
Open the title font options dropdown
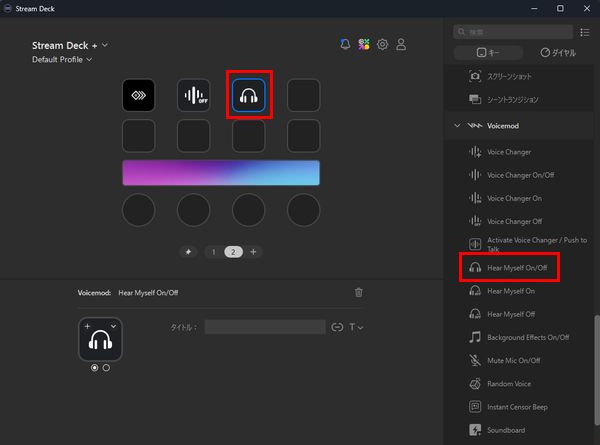point(356,327)
